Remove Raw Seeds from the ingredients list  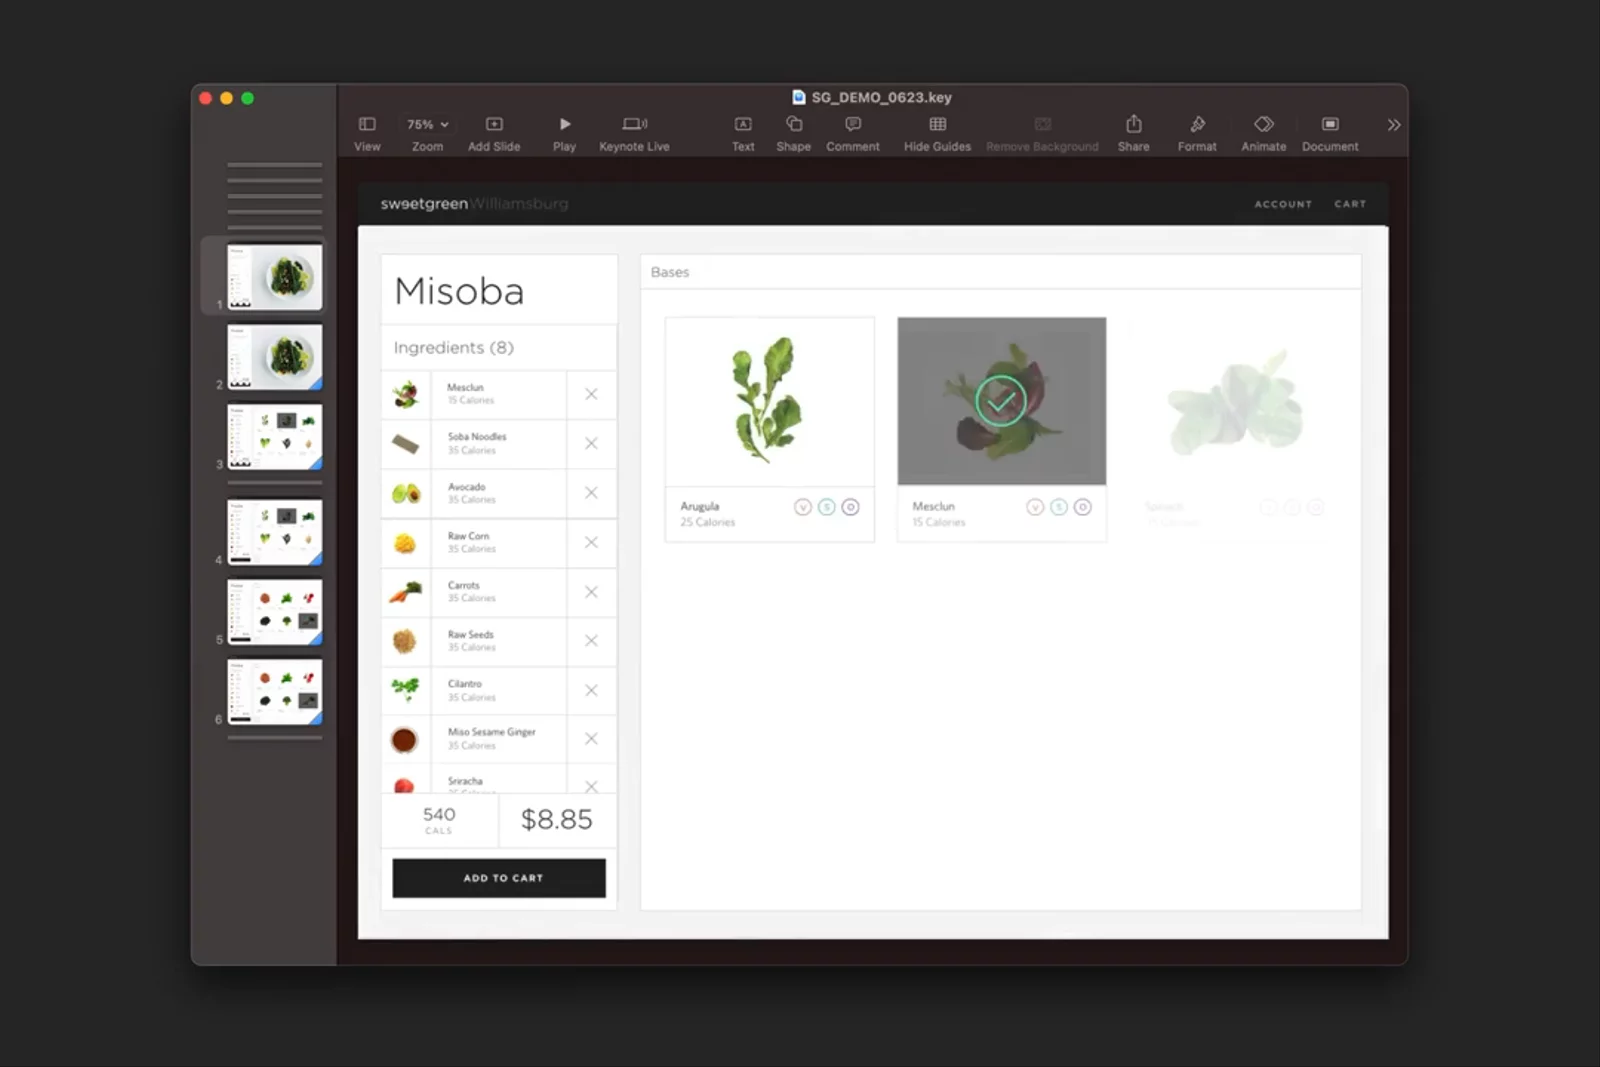(591, 641)
